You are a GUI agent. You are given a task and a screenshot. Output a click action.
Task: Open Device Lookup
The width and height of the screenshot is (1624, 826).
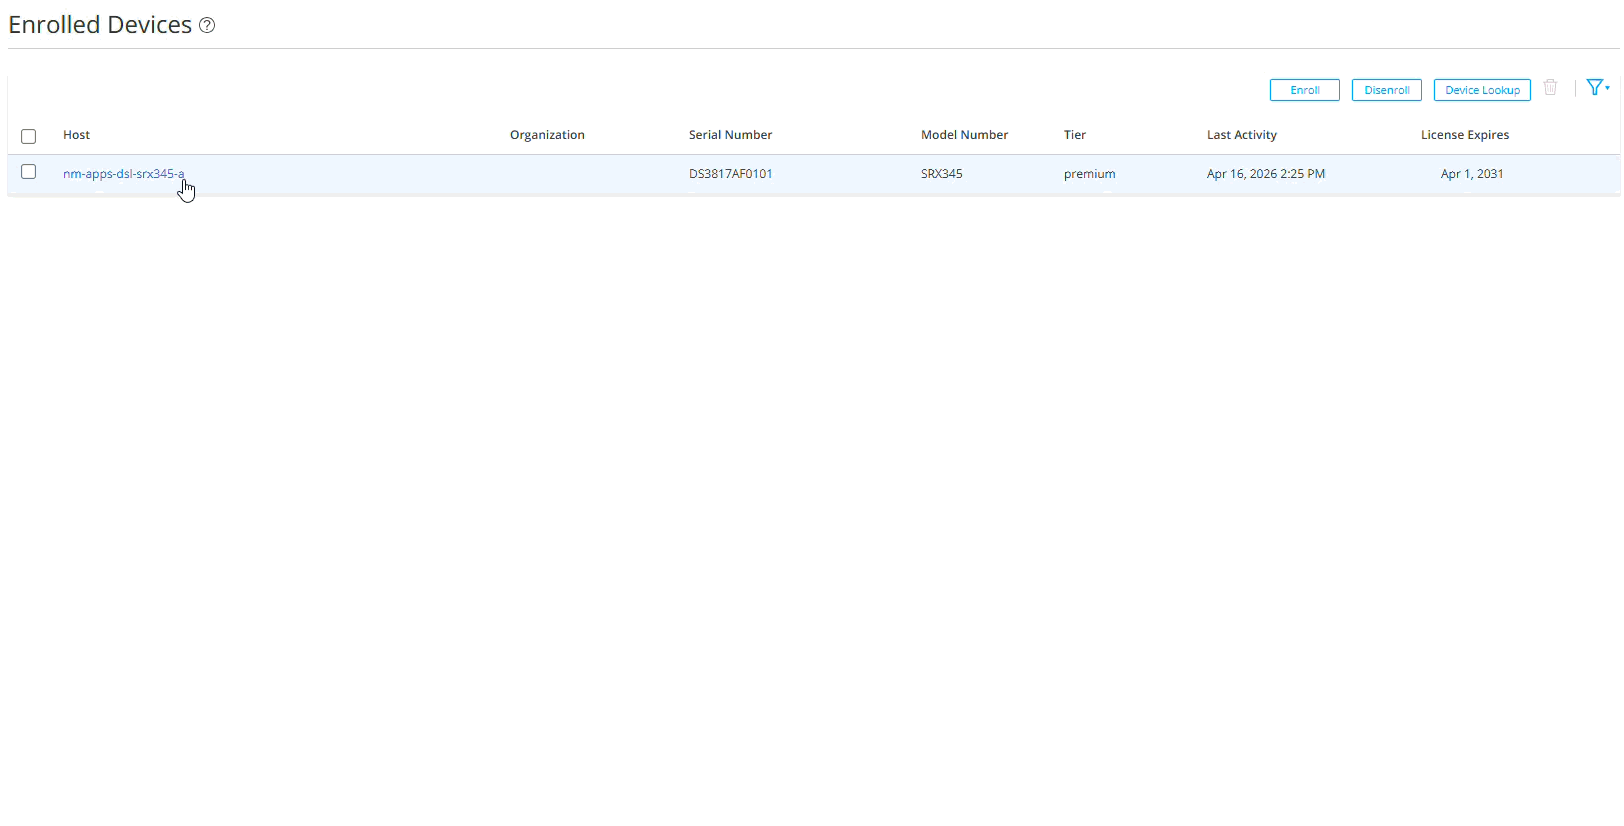[x=1482, y=90]
